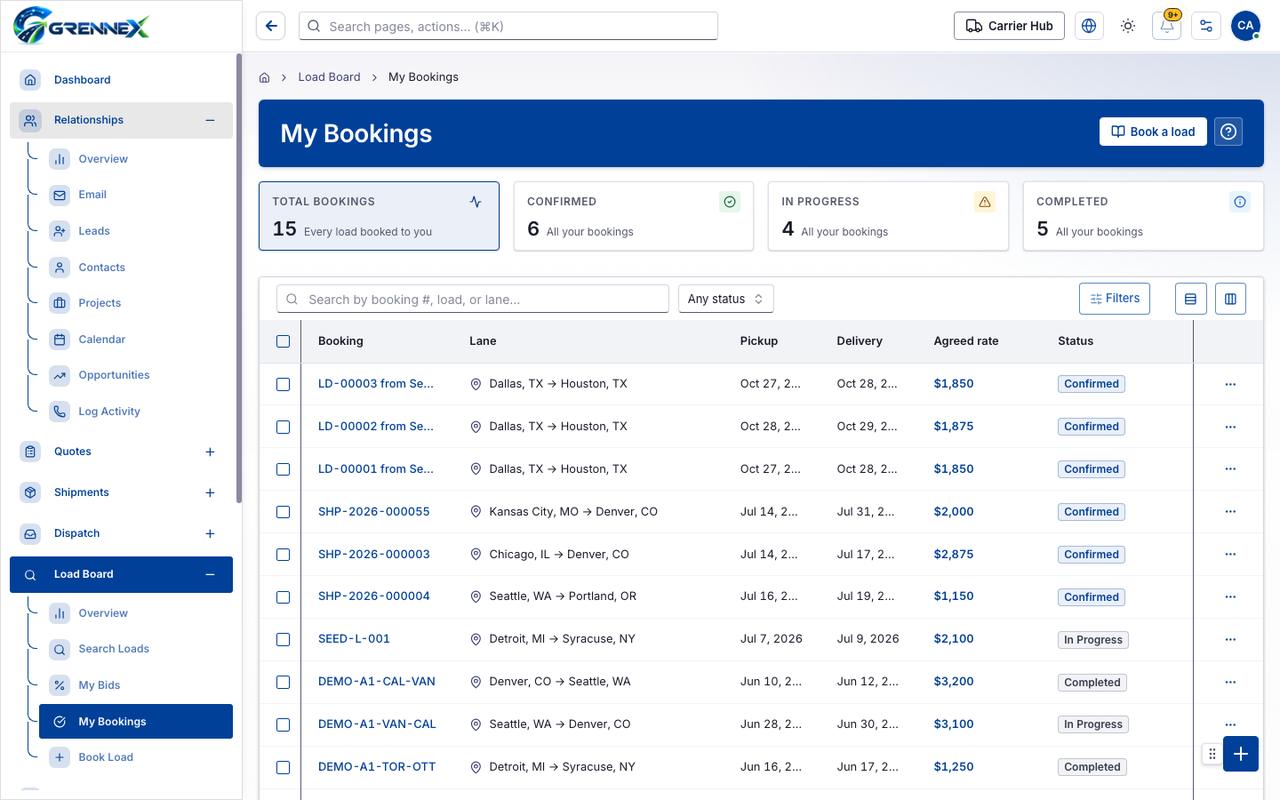
Task: Open the column settings icon
Action: tap(1230, 298)
